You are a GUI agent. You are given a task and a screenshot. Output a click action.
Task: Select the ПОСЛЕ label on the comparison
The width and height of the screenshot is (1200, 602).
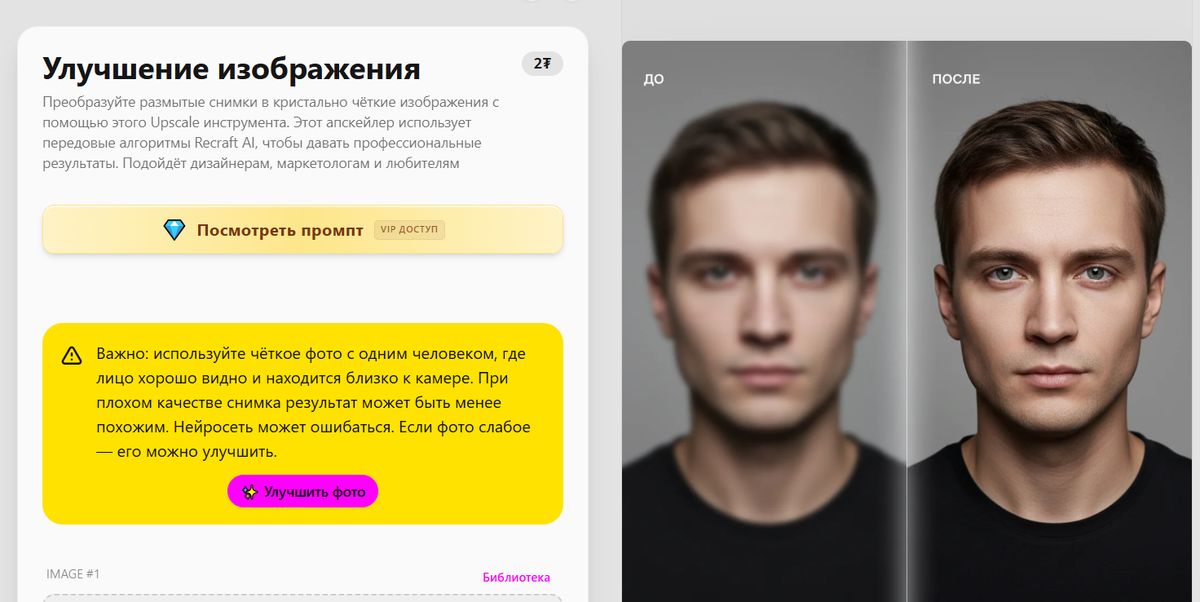point(956,79)
